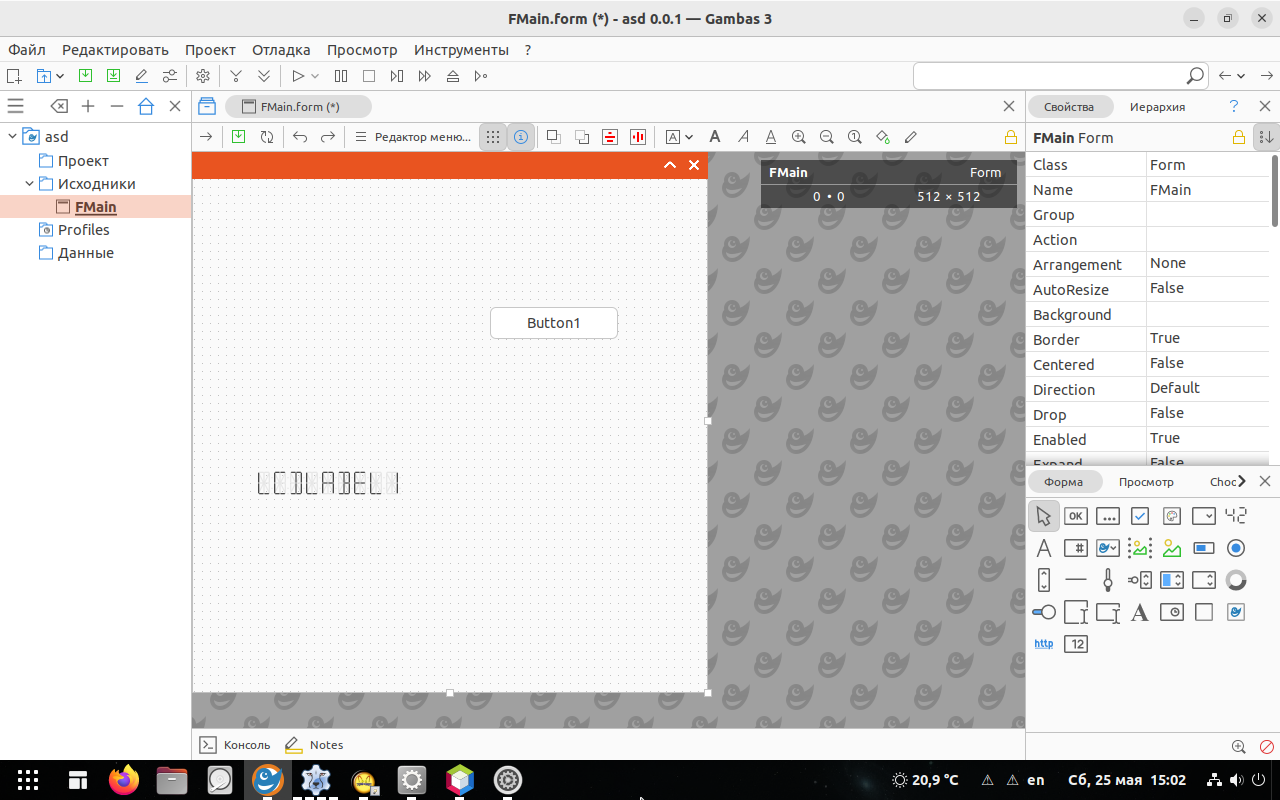The width and height of the screenshot is (1280, 800).
Task: Click the properties panel vertical scrollbar
Action: pyautogui.click(x=1275, y=190)
